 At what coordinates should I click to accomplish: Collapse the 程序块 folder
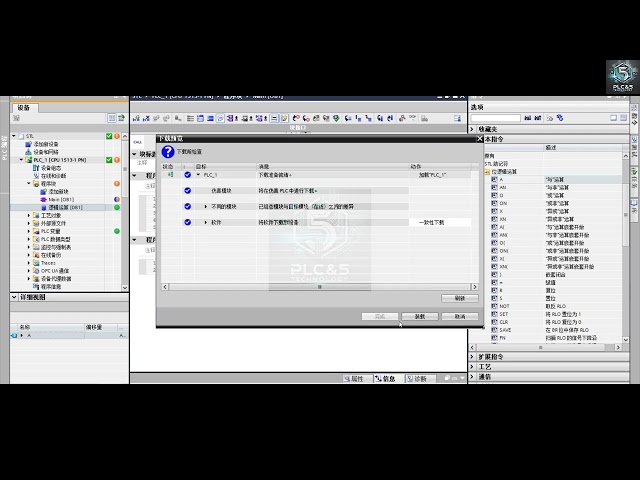pyautogui.click(x=29, y=184)
